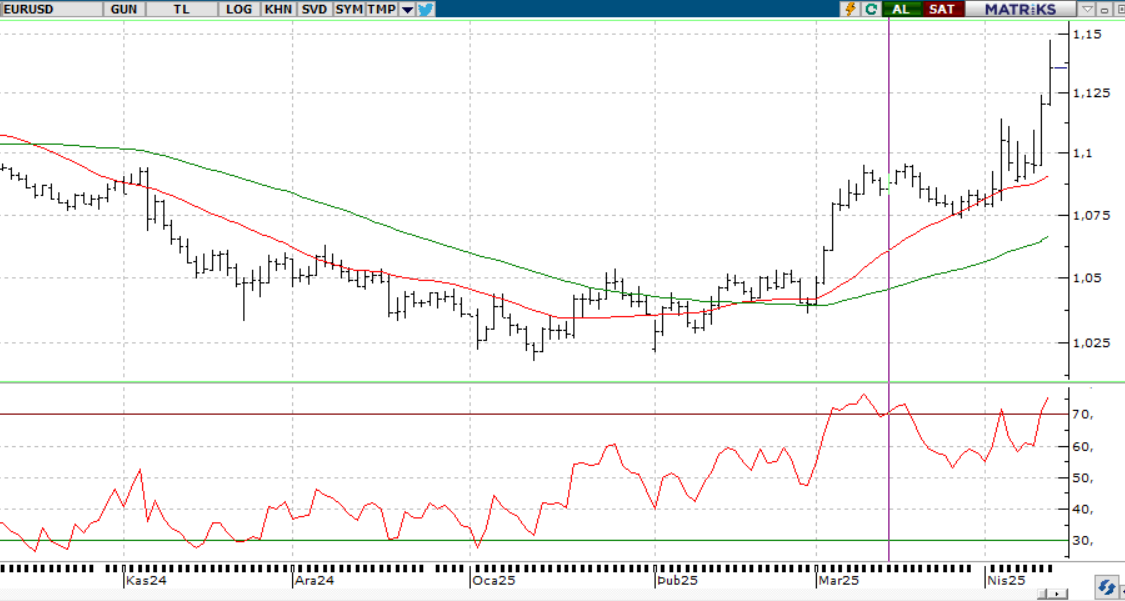The image size is (1125, 601).
Task: Open the Twitter bird icon
Action: click(x=425, y=9)
